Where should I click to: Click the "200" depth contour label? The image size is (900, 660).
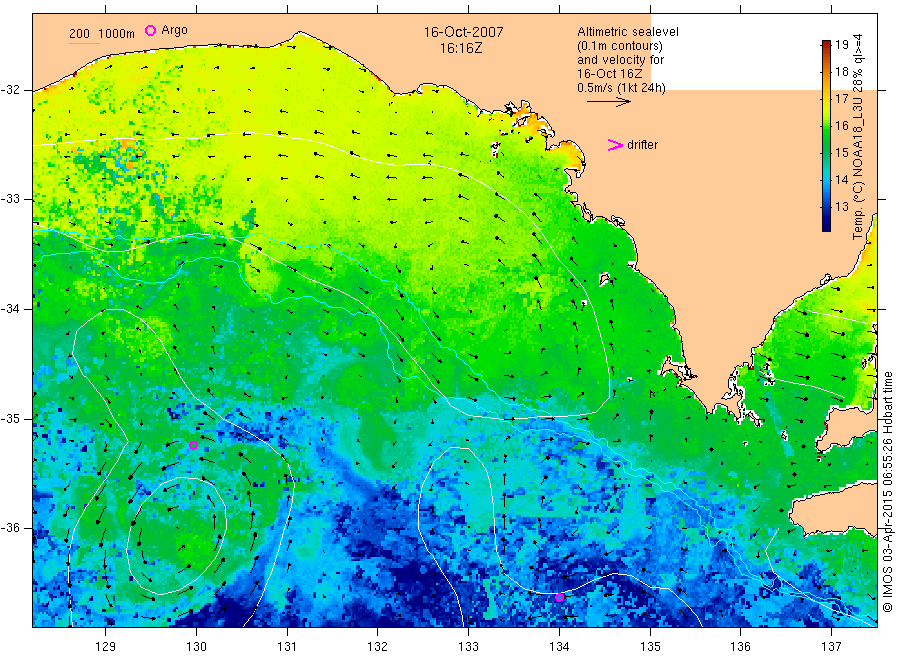coord(79,34)
